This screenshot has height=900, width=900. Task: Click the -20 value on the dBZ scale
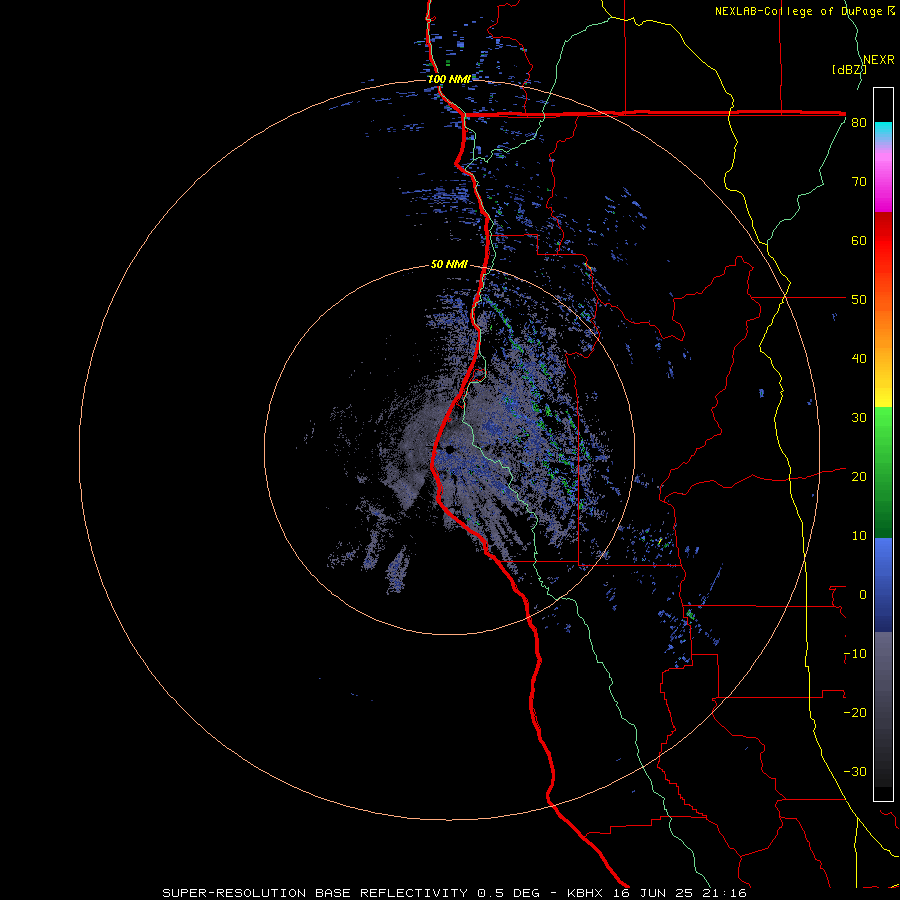click(x=855, y=713)
